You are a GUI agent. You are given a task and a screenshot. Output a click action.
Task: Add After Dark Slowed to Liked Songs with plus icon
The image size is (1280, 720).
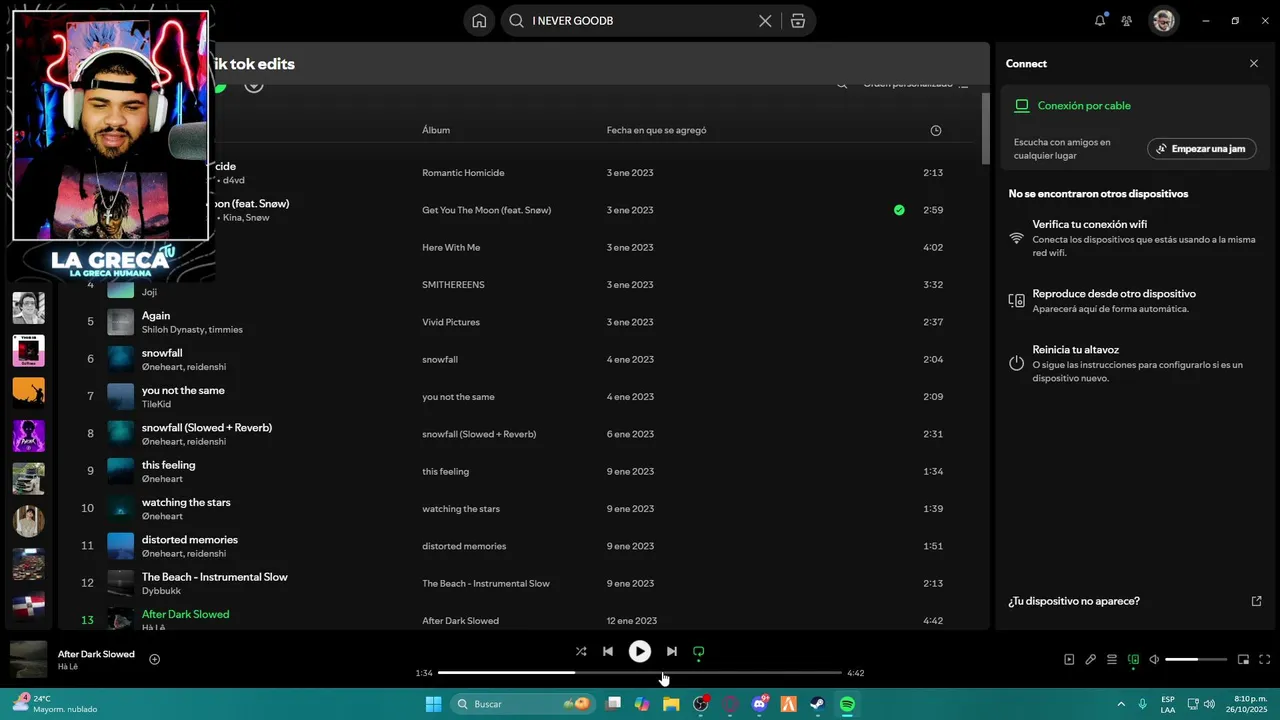(x=154, y=659)
